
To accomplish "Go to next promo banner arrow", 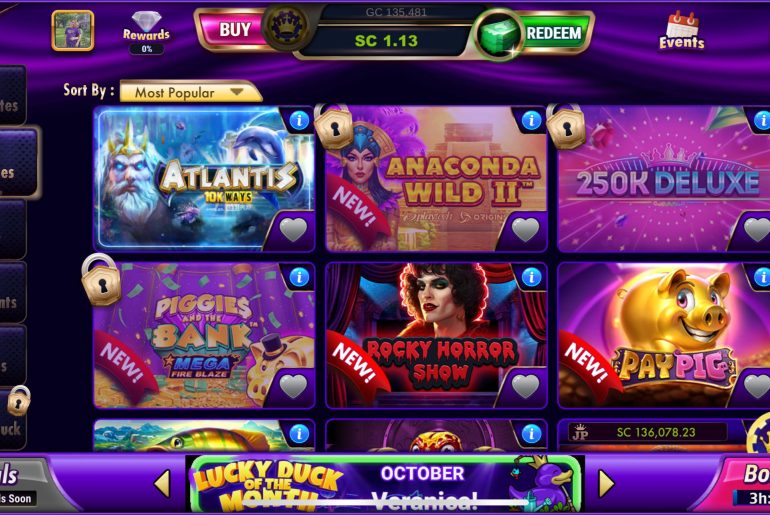I will click(x=606, y=484).
